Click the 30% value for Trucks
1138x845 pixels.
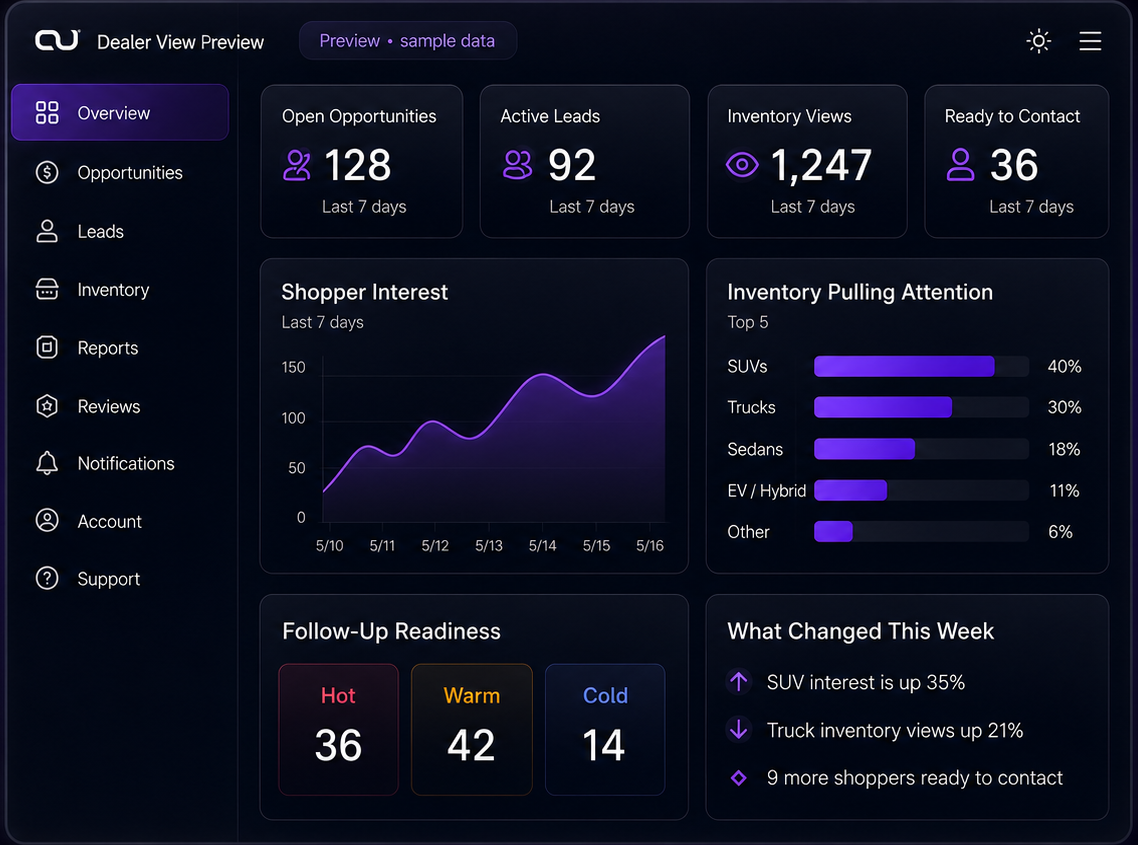1064,407
